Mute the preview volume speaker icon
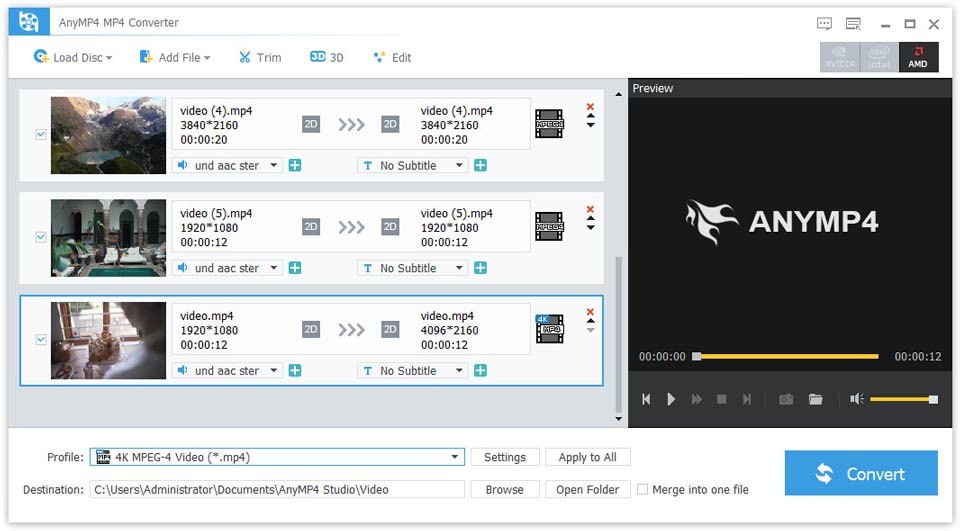Viewport: 960px width, 531px height. 856,399
